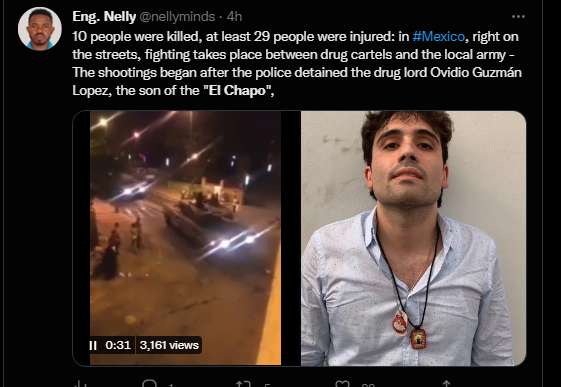
Task: Follow the #Mexico hashtag link
Action: tap(438, 36)
